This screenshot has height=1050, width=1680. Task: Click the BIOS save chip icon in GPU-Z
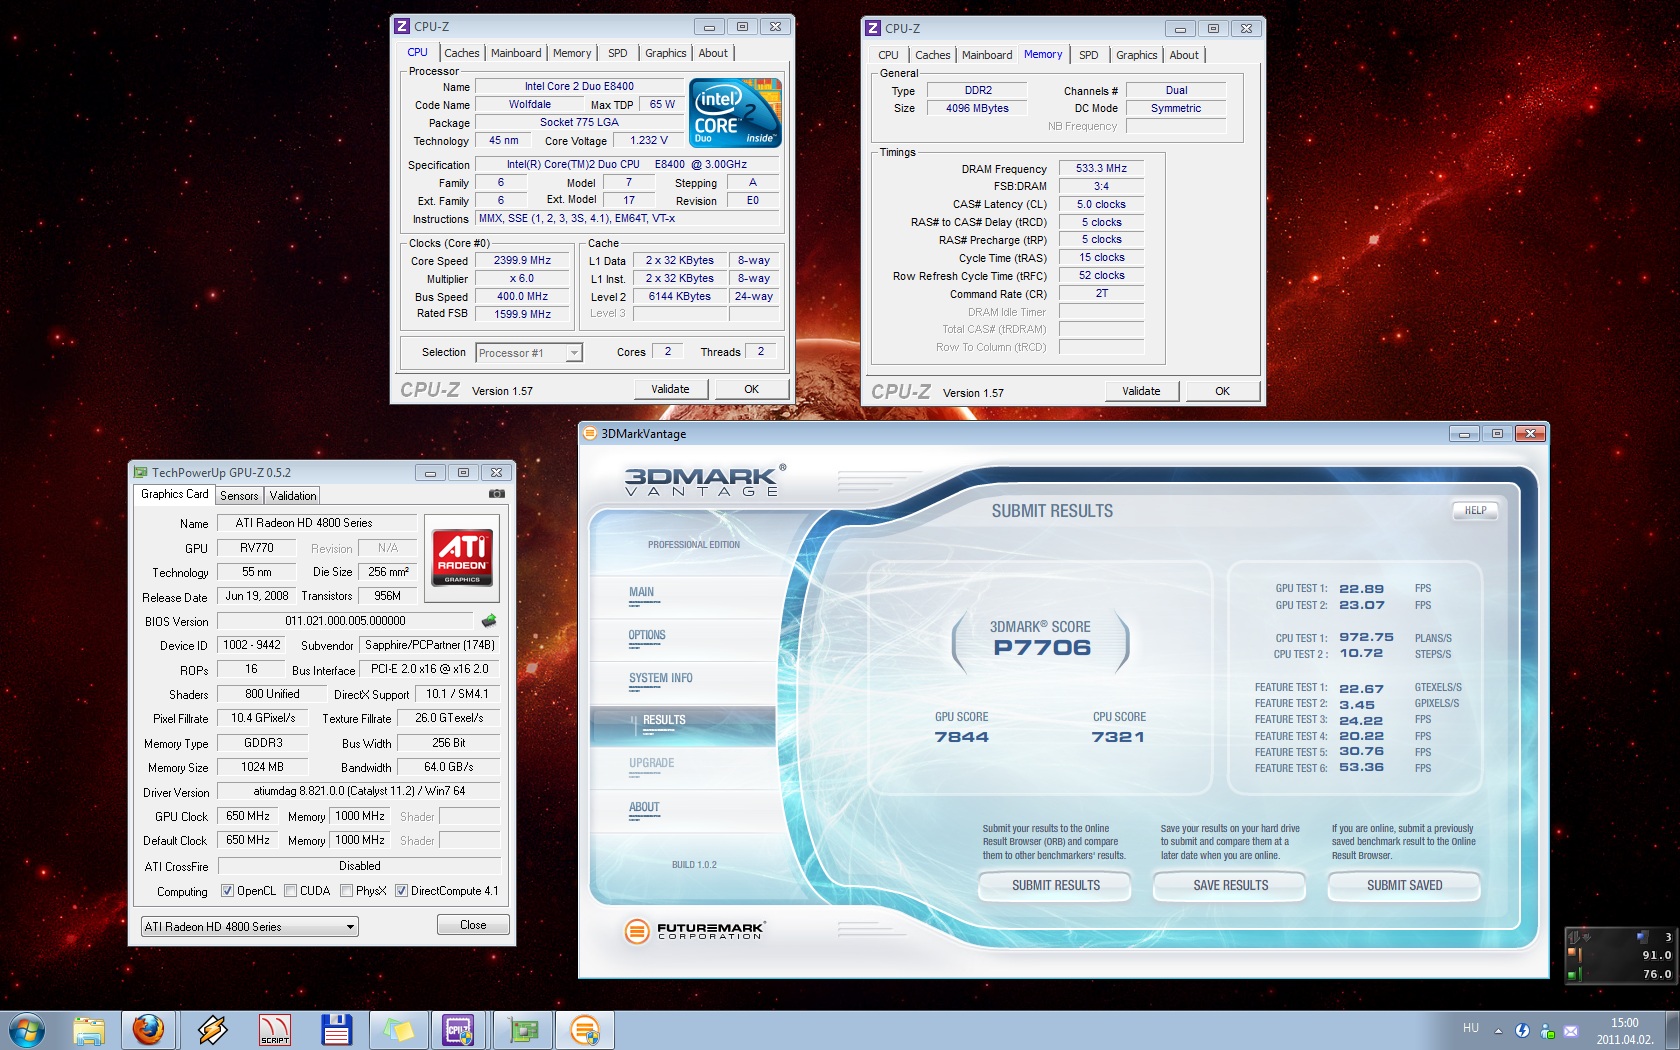point(489,621)
